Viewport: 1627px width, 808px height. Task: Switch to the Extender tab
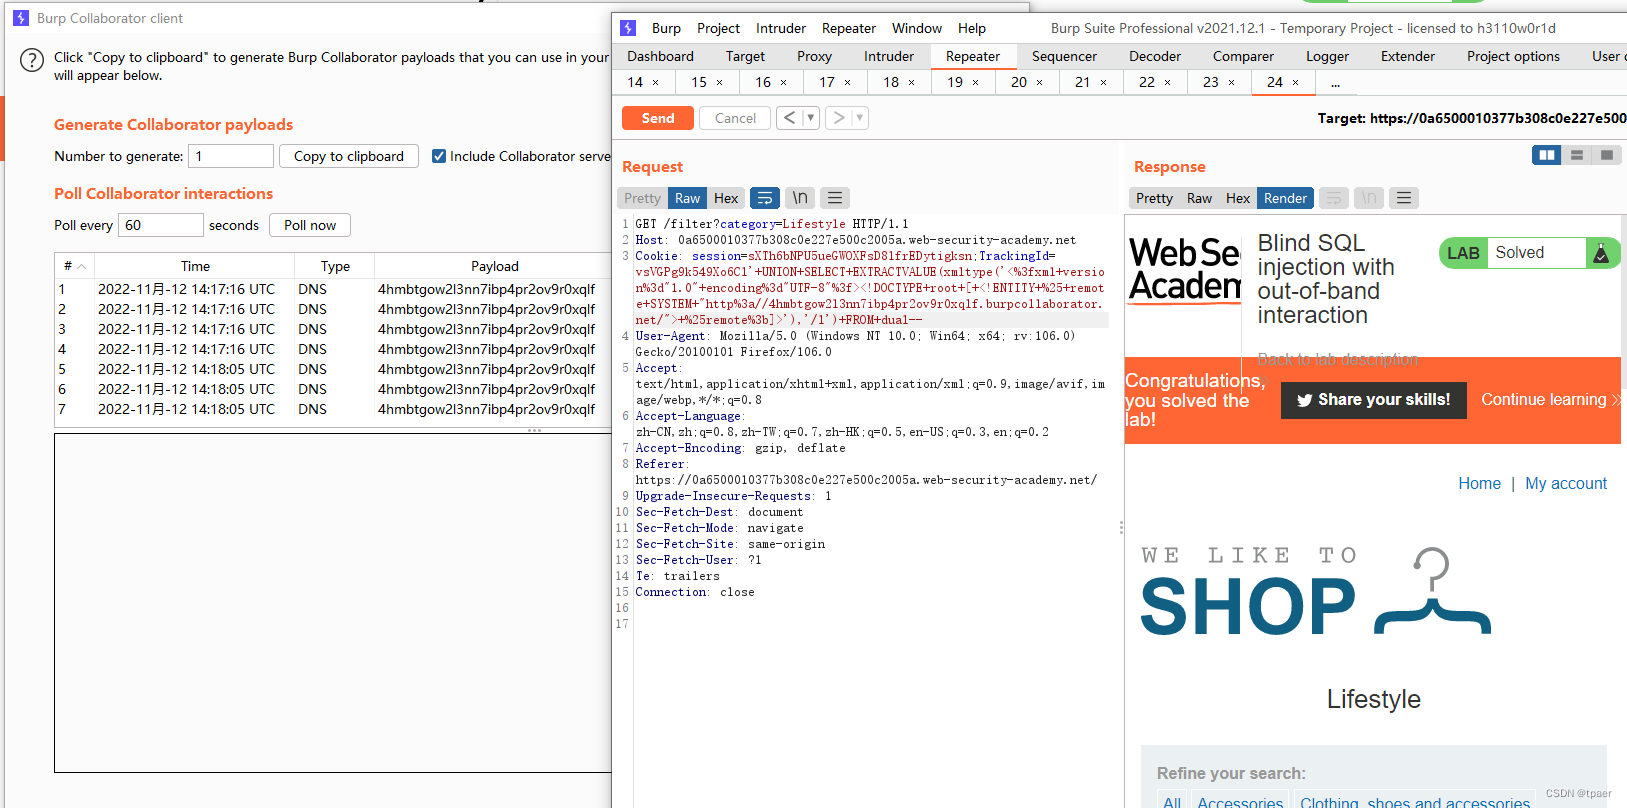point(1408,57)
